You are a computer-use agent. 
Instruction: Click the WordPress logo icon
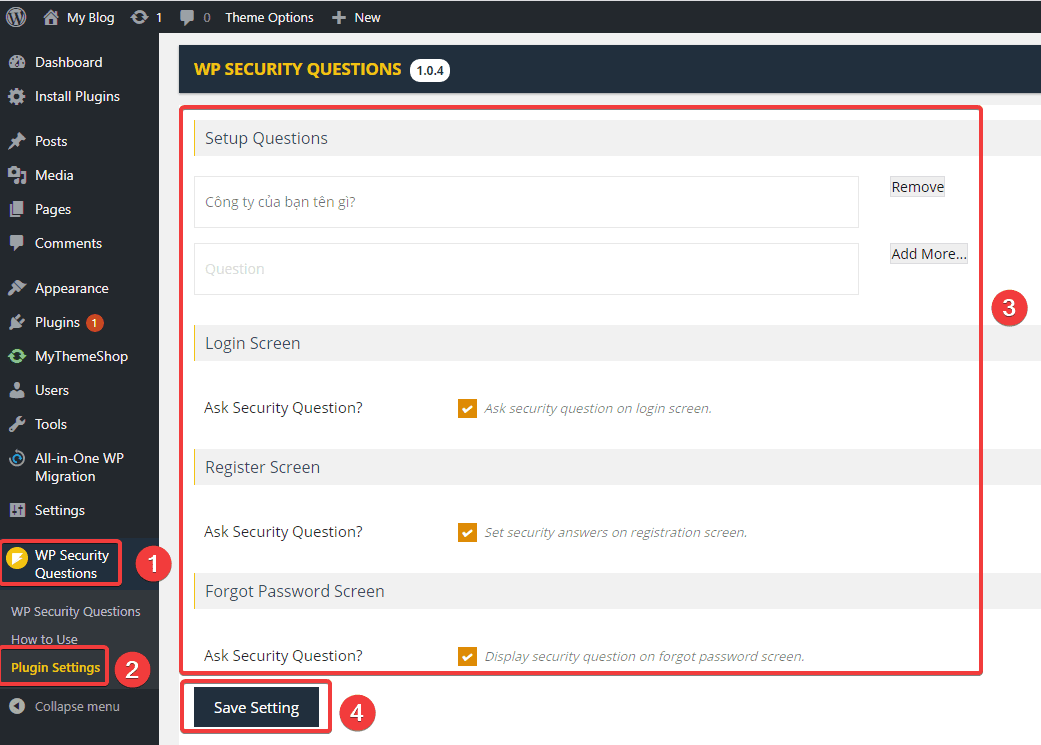pos(17,17)
